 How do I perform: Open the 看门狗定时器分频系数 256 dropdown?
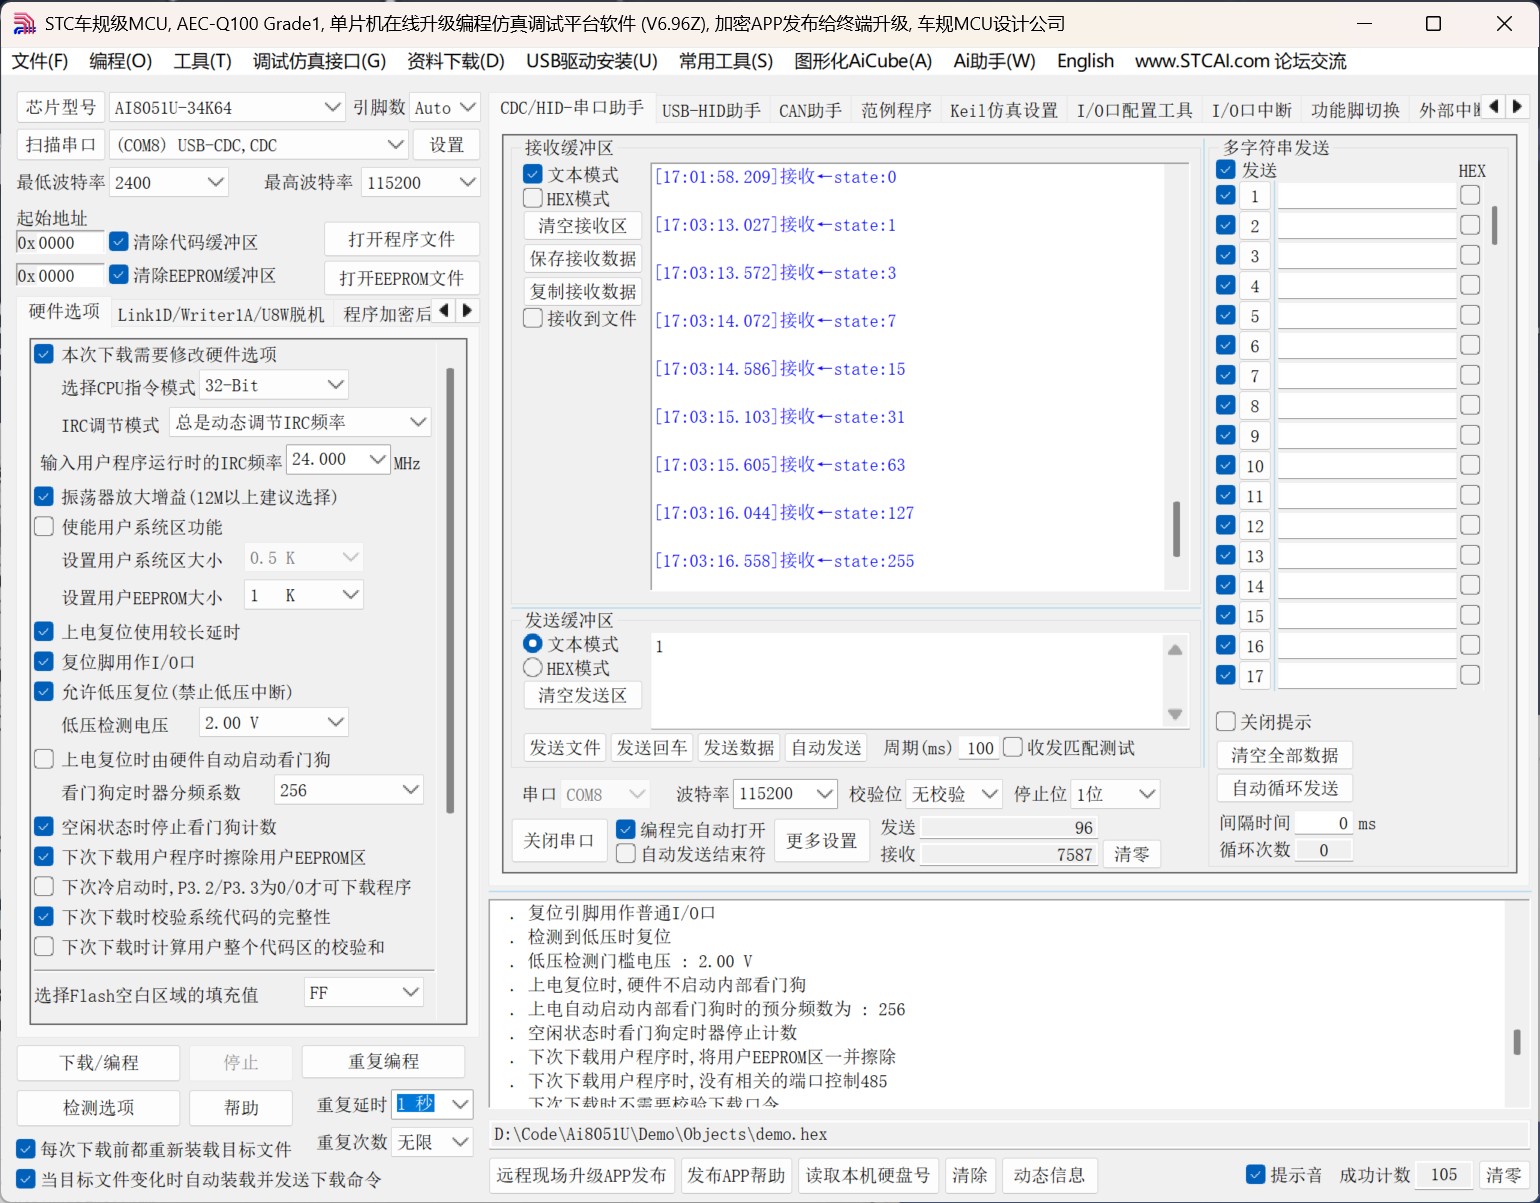[411, 790]
